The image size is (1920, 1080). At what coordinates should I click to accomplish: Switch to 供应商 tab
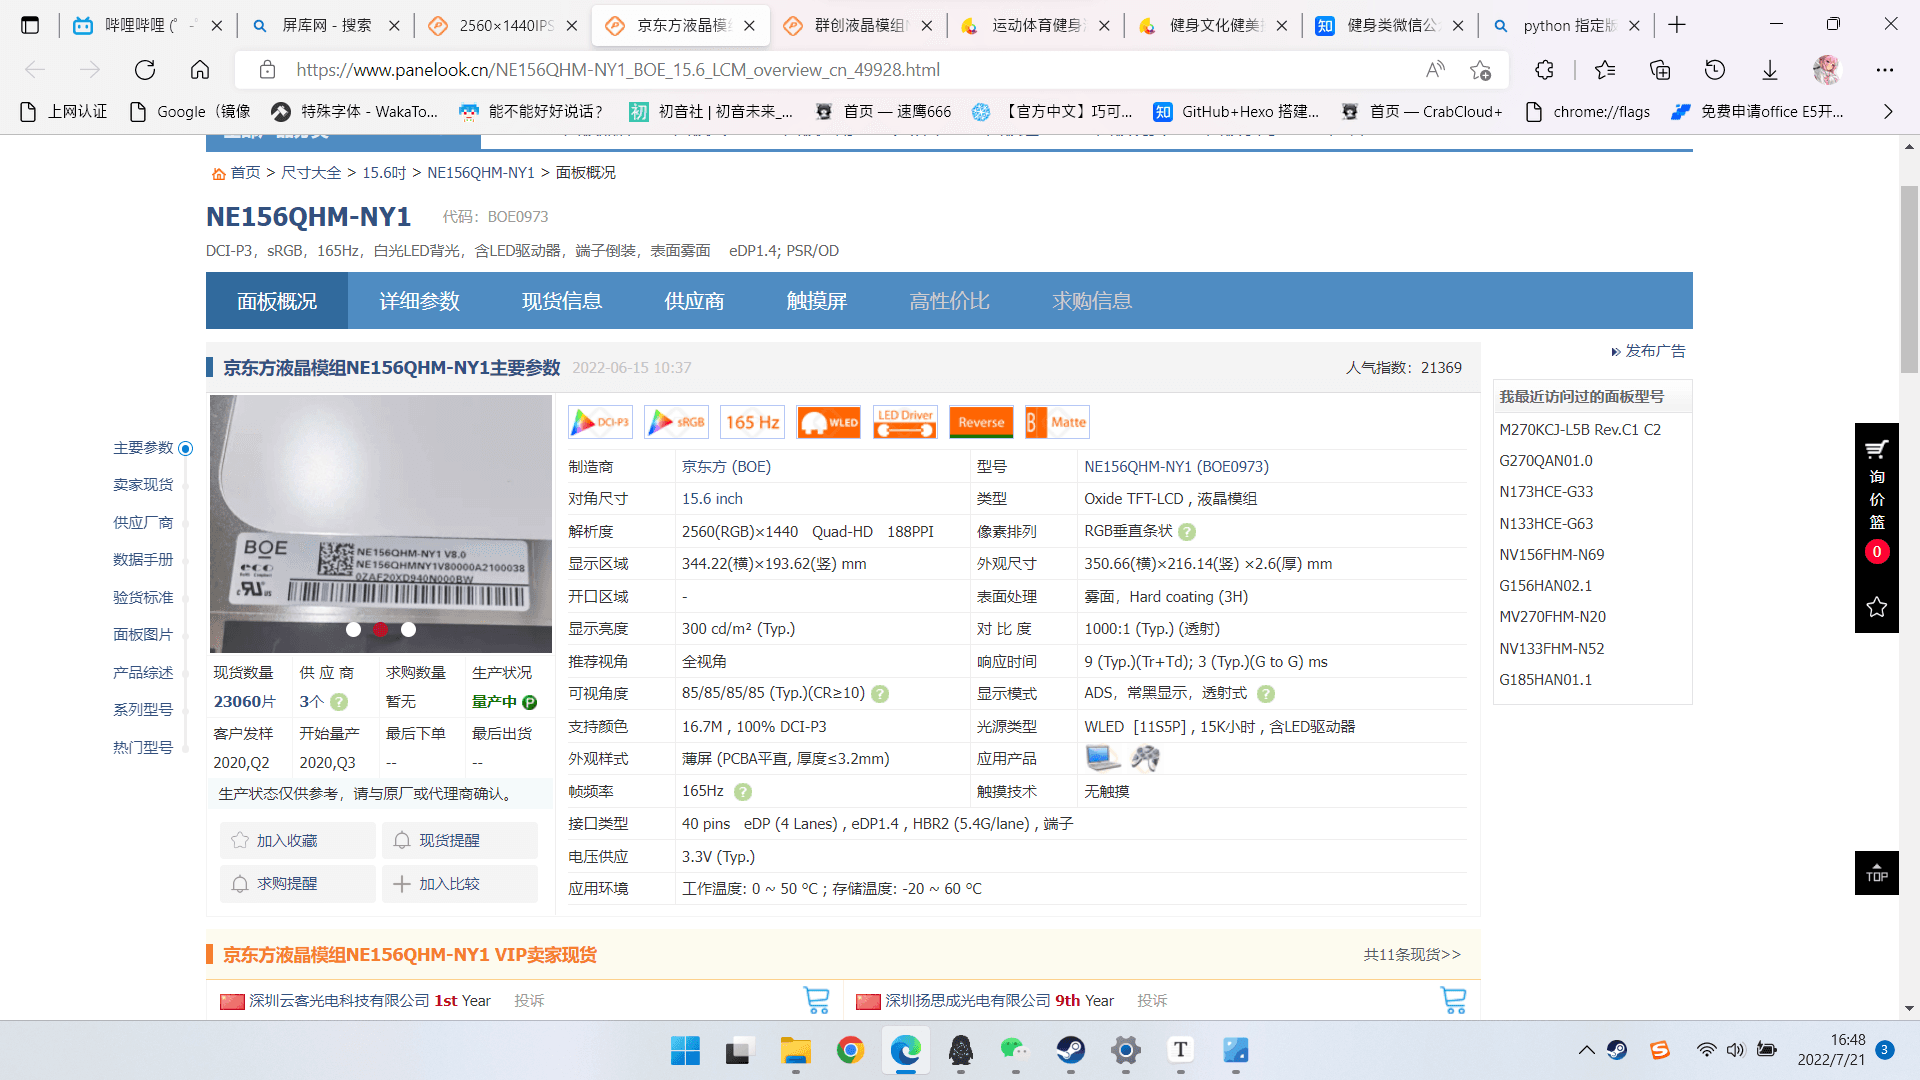click(x=694, y=301)
